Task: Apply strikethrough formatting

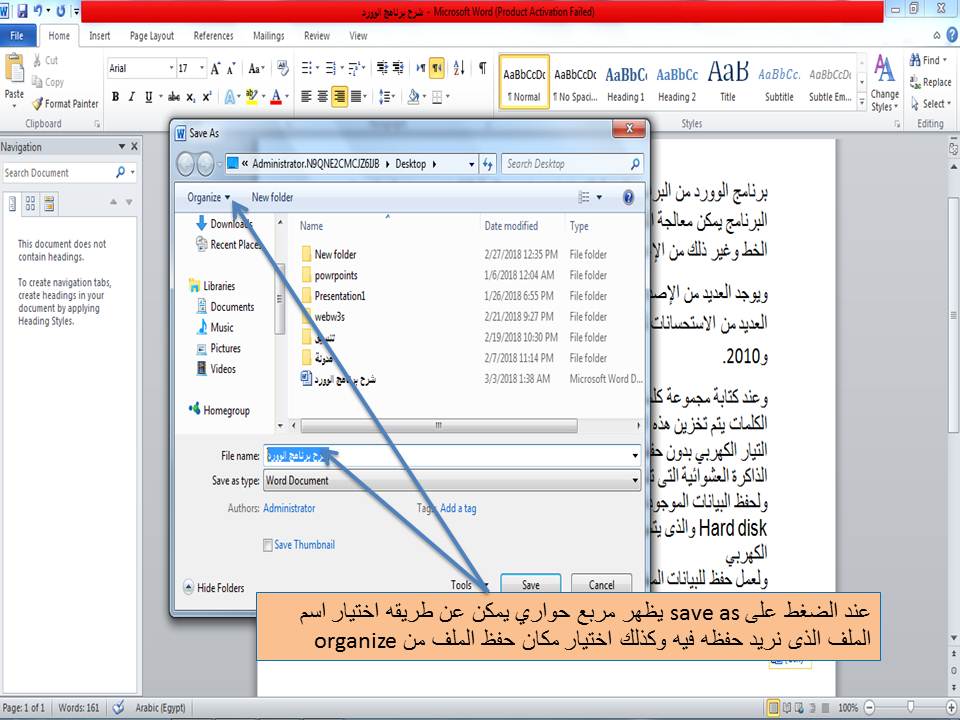Action: click(174, 97)
